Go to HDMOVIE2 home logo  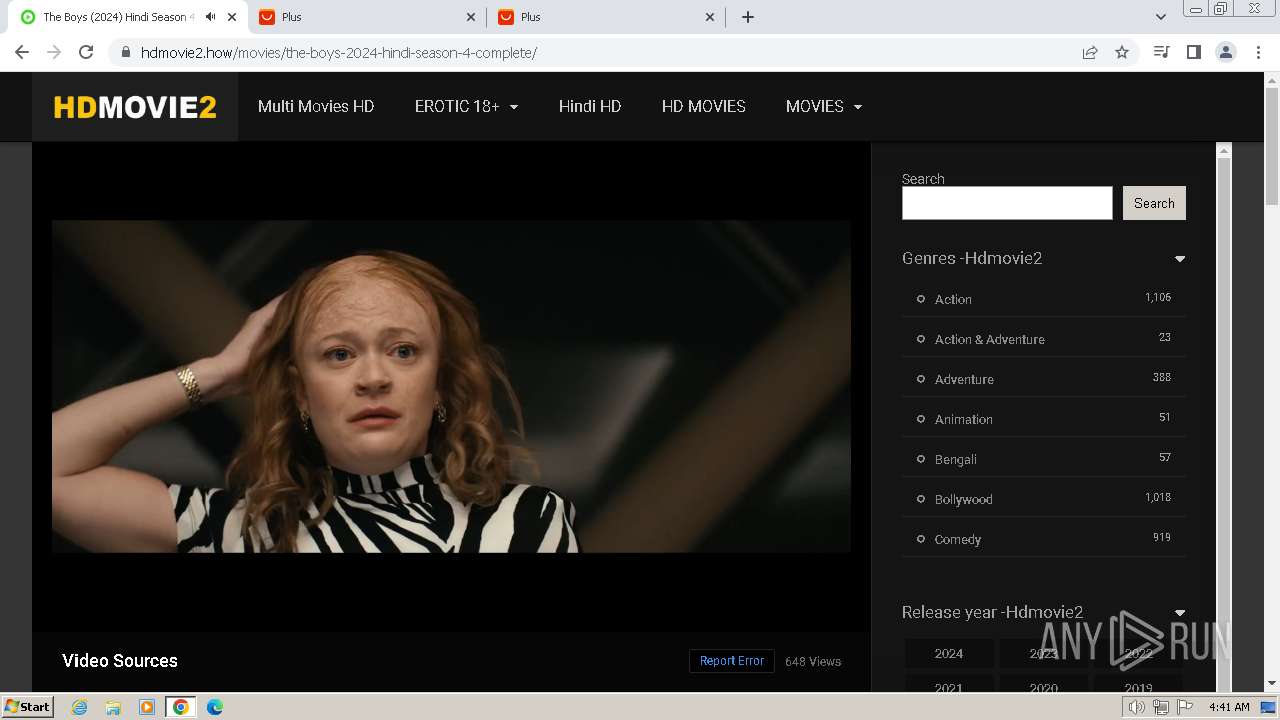135,107
